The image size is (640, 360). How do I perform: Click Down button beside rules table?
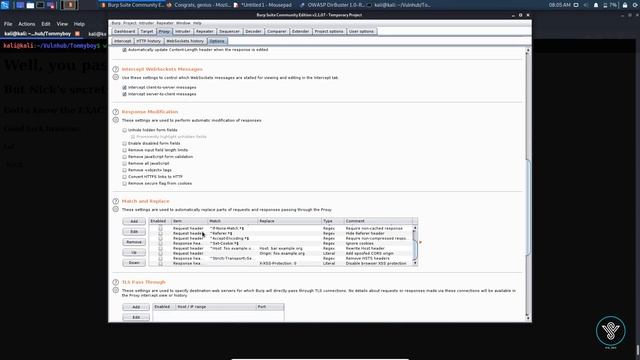(x=134, y=263)
